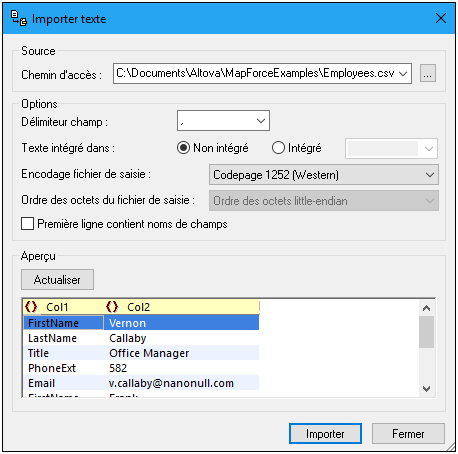Expand the Chemin d'accès path dropdown arrow
Image resolution: width=458 pixels, height=454 pixels.
pyautogui.click(x=403, y=73)
